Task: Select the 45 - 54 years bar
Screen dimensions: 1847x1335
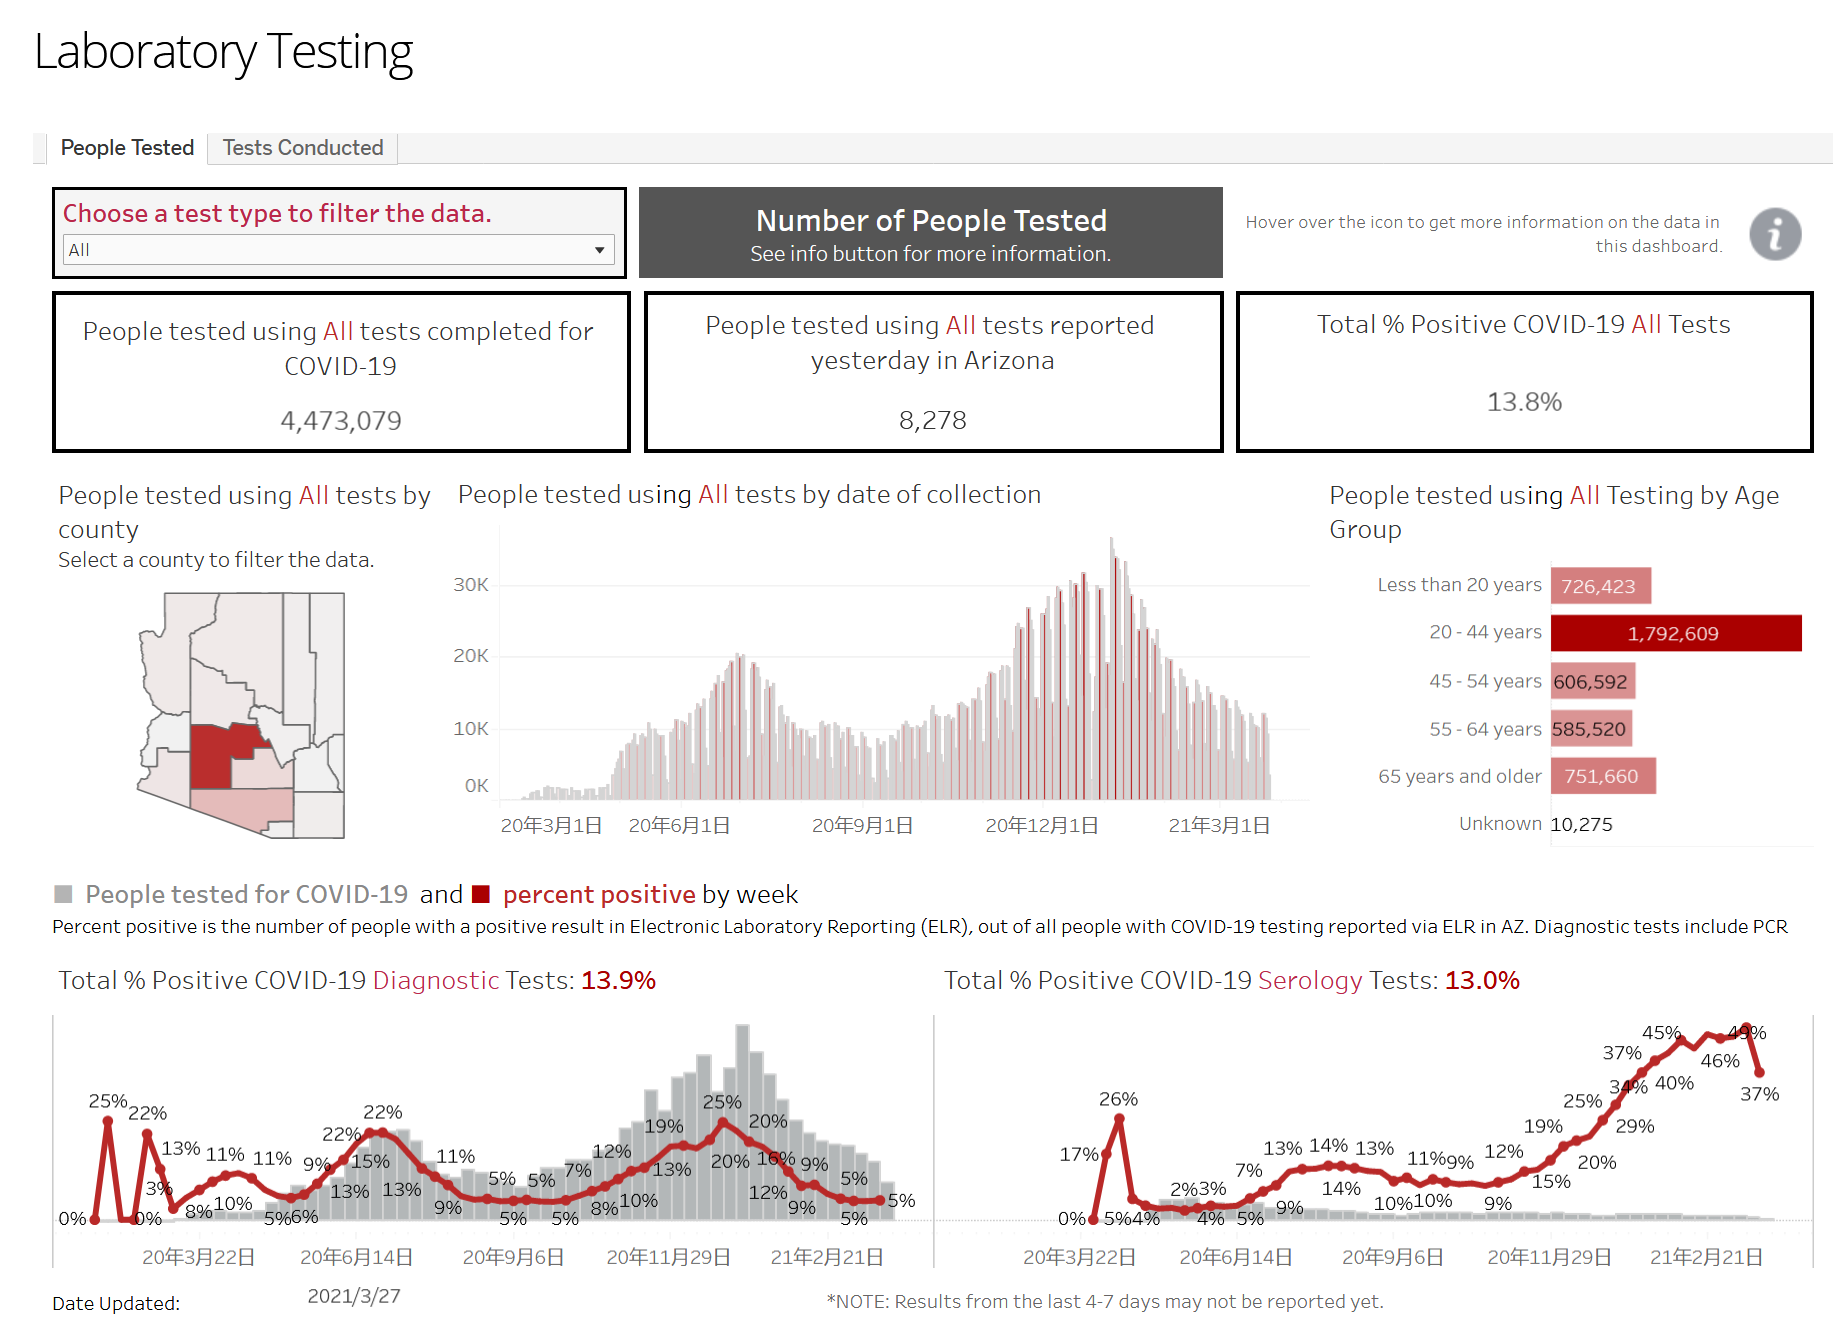Action: tap(1592, 681)
